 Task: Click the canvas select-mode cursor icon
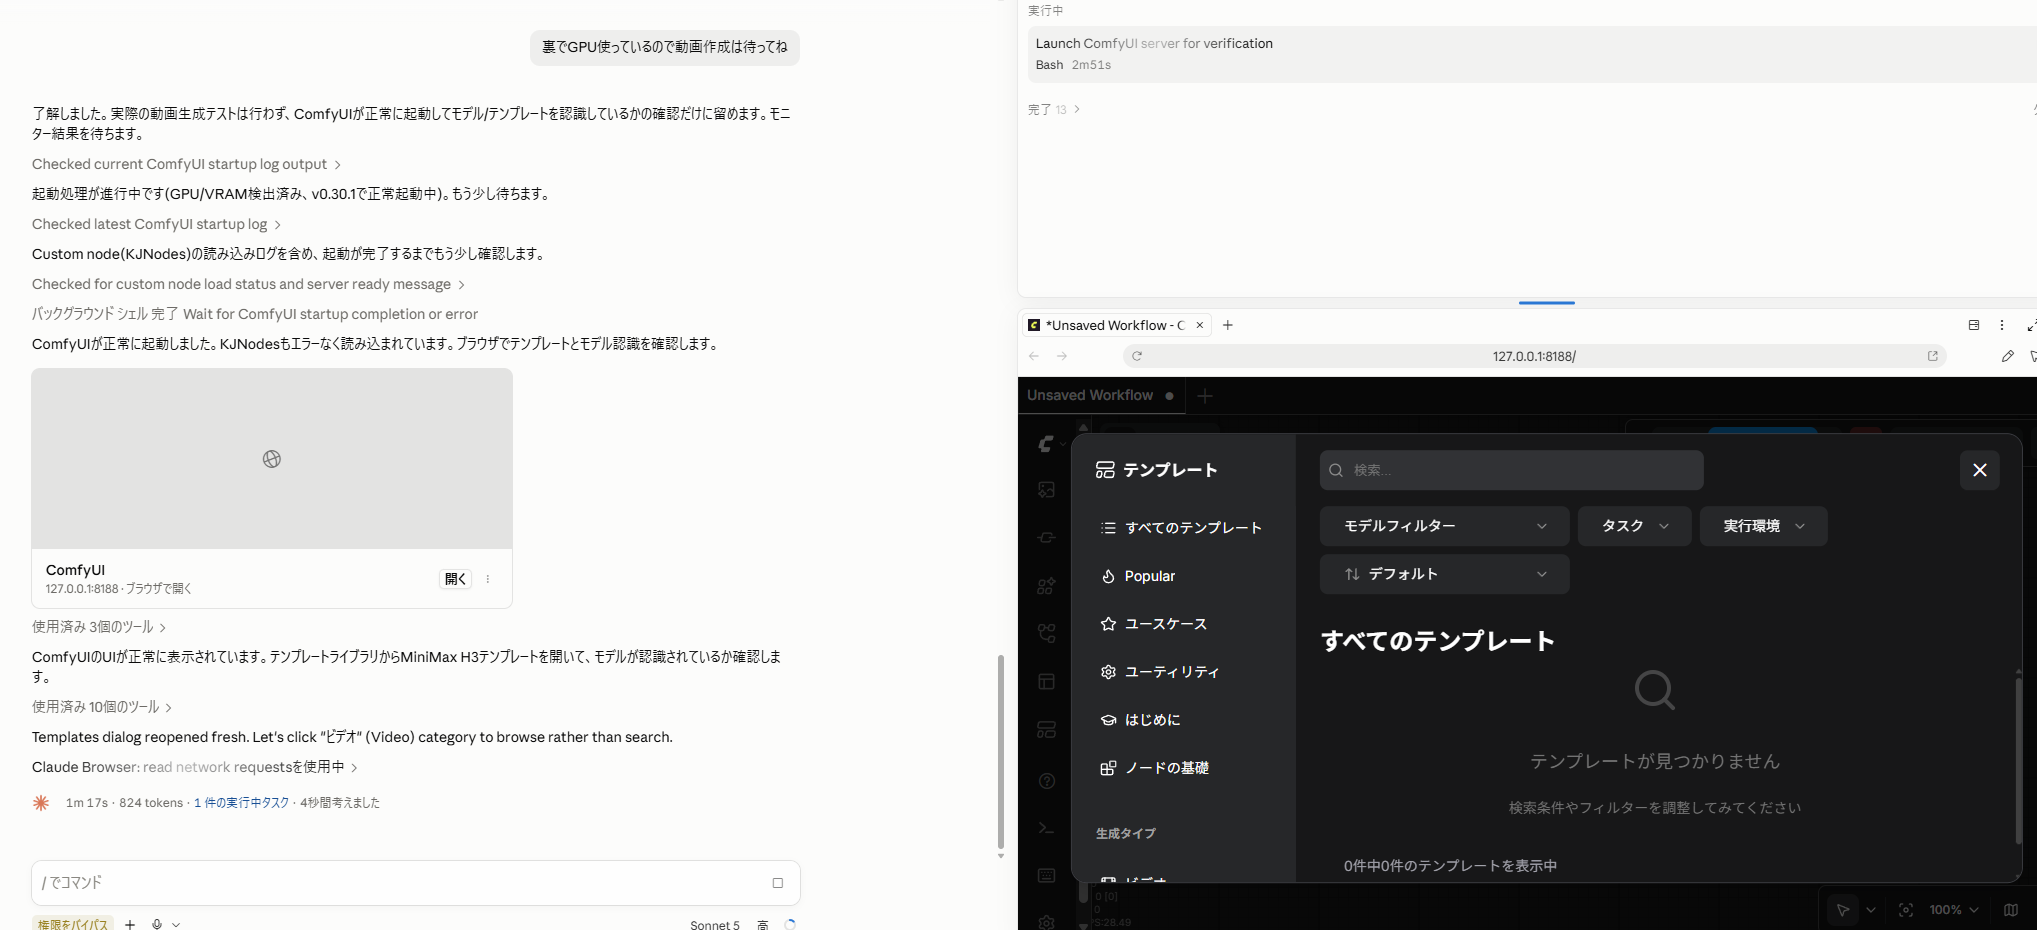point(1842,910)
